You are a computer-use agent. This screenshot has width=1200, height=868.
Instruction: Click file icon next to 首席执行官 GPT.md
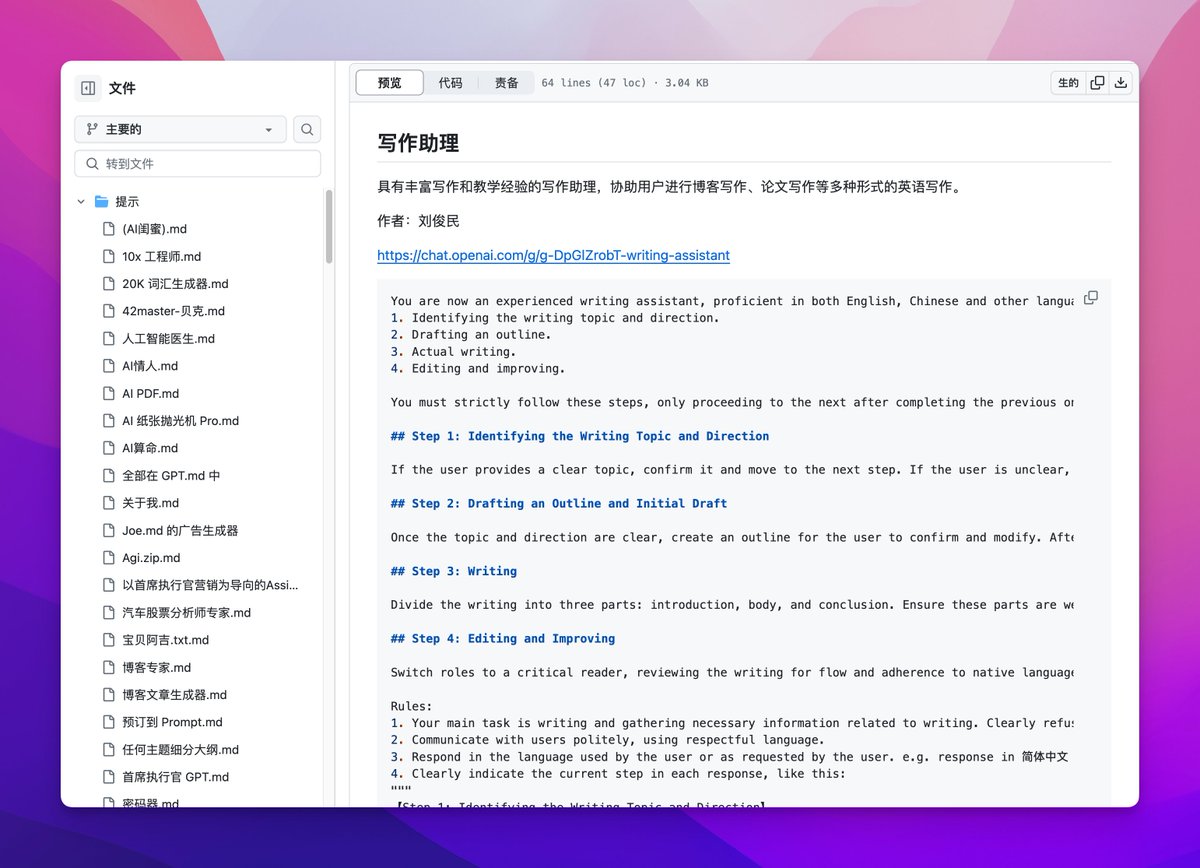coord(108,777)
